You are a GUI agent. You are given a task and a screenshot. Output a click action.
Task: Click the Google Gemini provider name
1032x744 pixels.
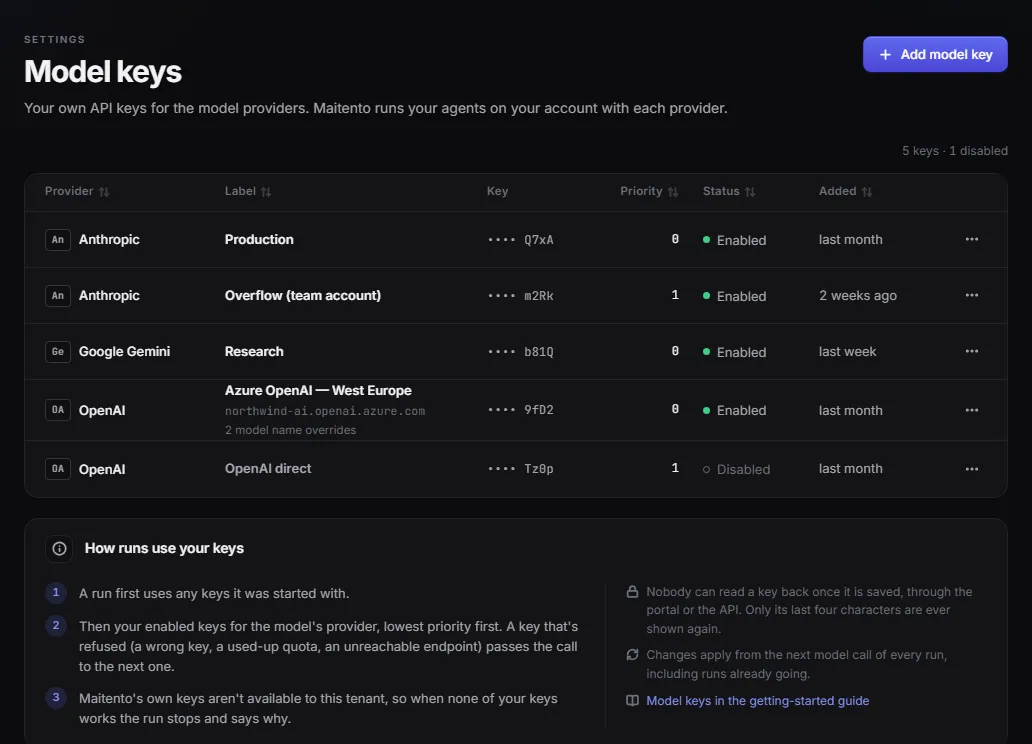124,352
